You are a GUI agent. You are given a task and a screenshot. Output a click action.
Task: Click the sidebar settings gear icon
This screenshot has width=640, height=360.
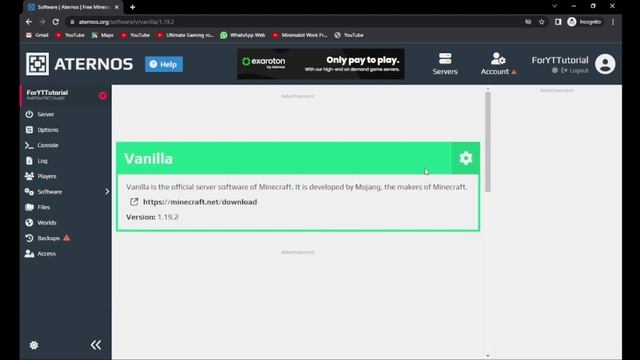click(34, 345)
